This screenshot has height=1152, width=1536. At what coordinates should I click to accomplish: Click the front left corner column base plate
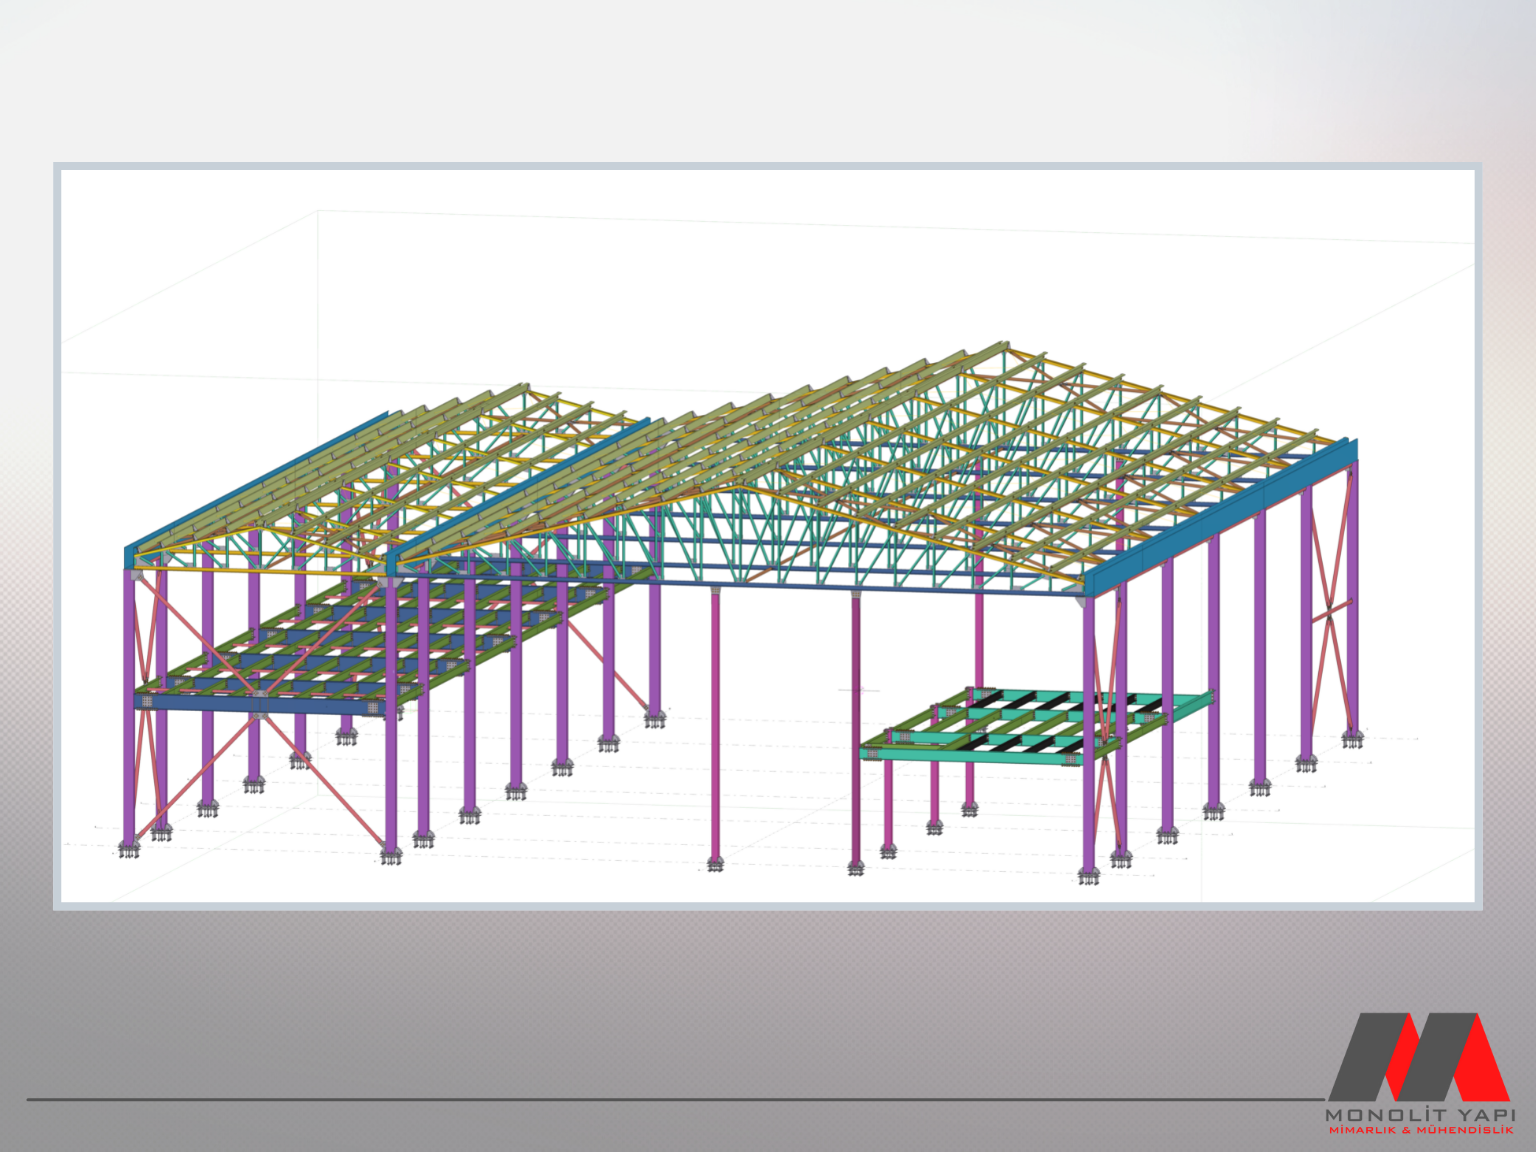pyautogui.click(x=128, y=850)
